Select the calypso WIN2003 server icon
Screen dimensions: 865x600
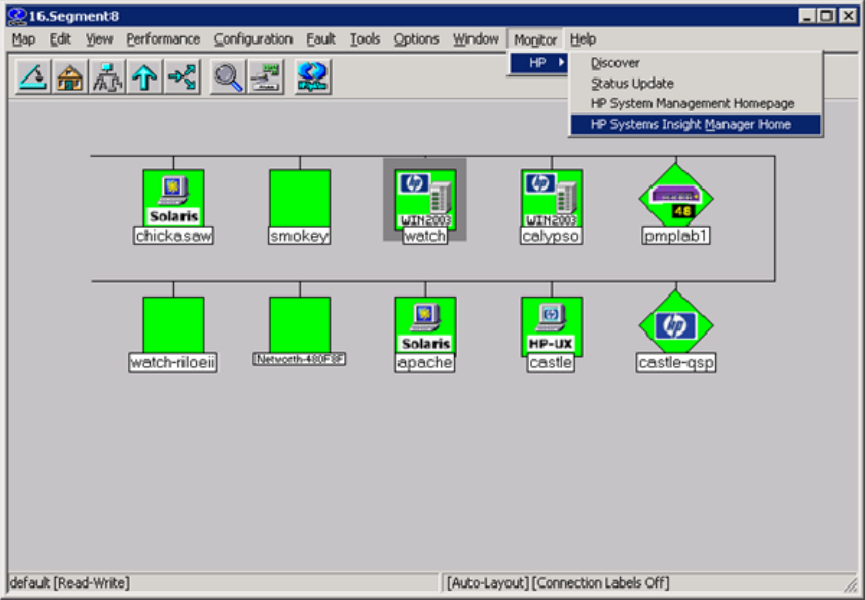click(552, 199)
